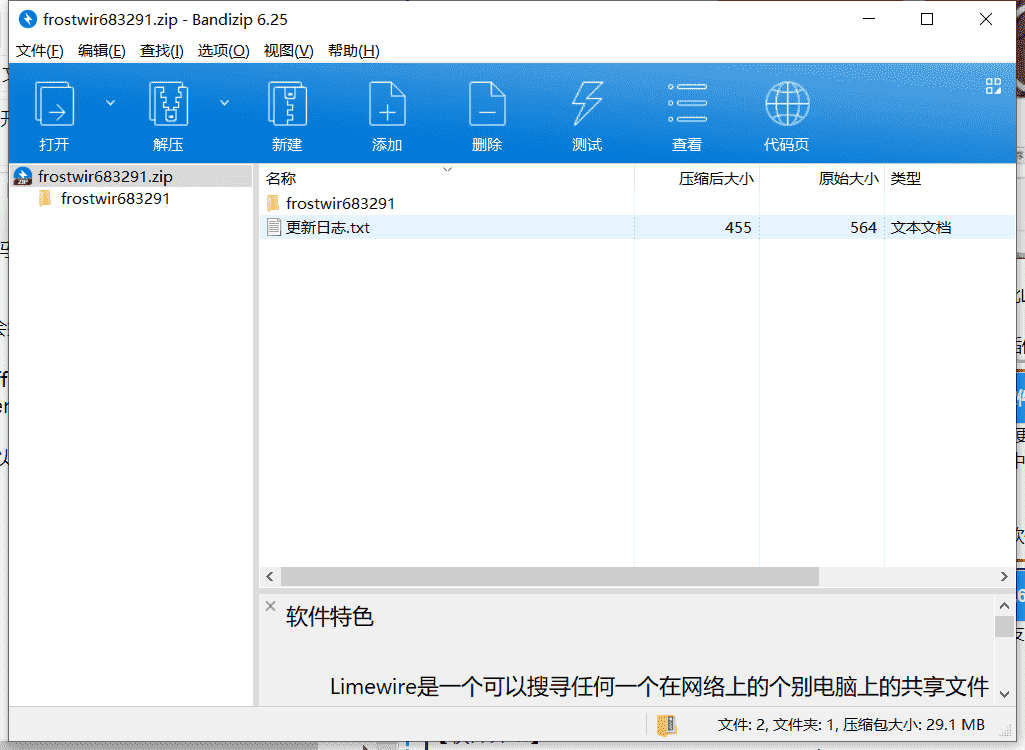This screenshot has width=1025, height=750.
Task: Click the compressed size value 455
Action: pos(738,228)
